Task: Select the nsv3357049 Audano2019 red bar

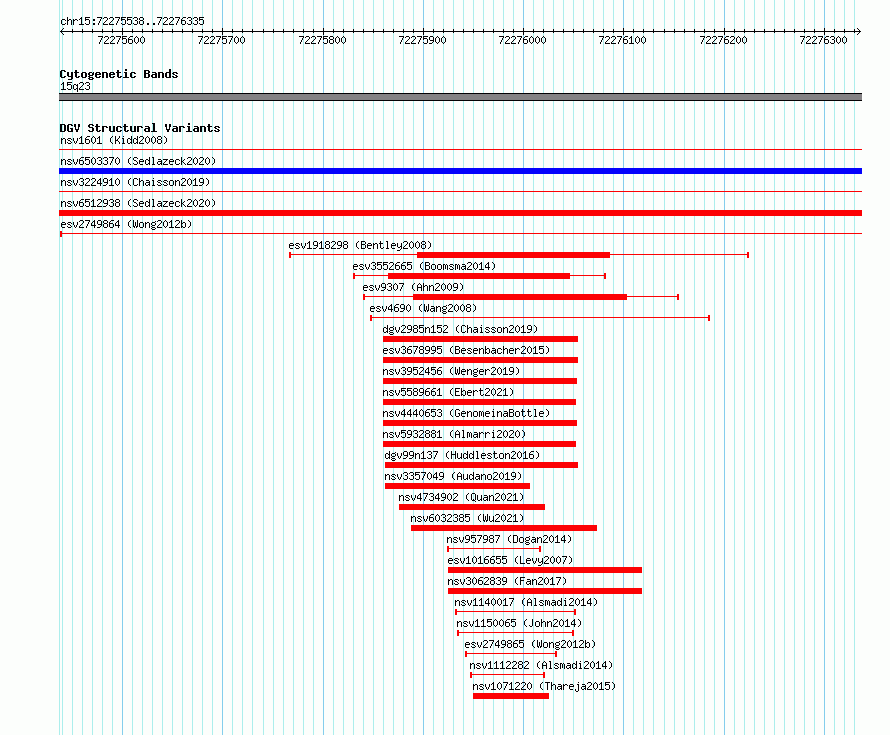Action: [457, 486]
